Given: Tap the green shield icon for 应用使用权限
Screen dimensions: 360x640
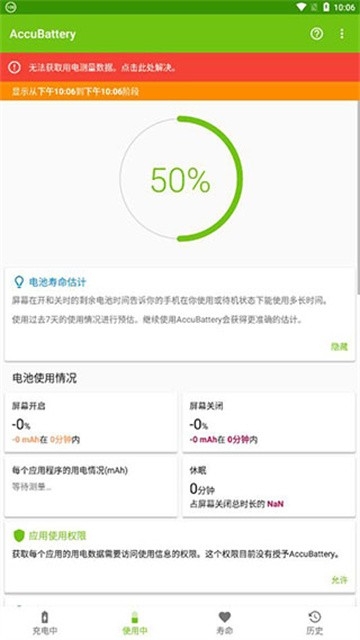Looking at the screenshot, I should pyautogui.click(x=19, y=536).
